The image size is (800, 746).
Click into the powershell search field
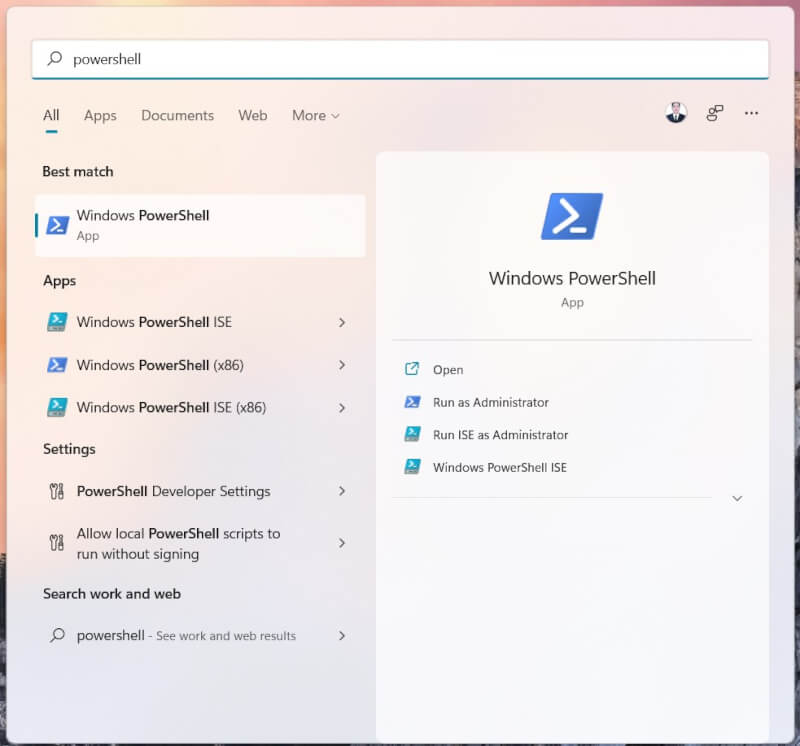tap(400, 59)
